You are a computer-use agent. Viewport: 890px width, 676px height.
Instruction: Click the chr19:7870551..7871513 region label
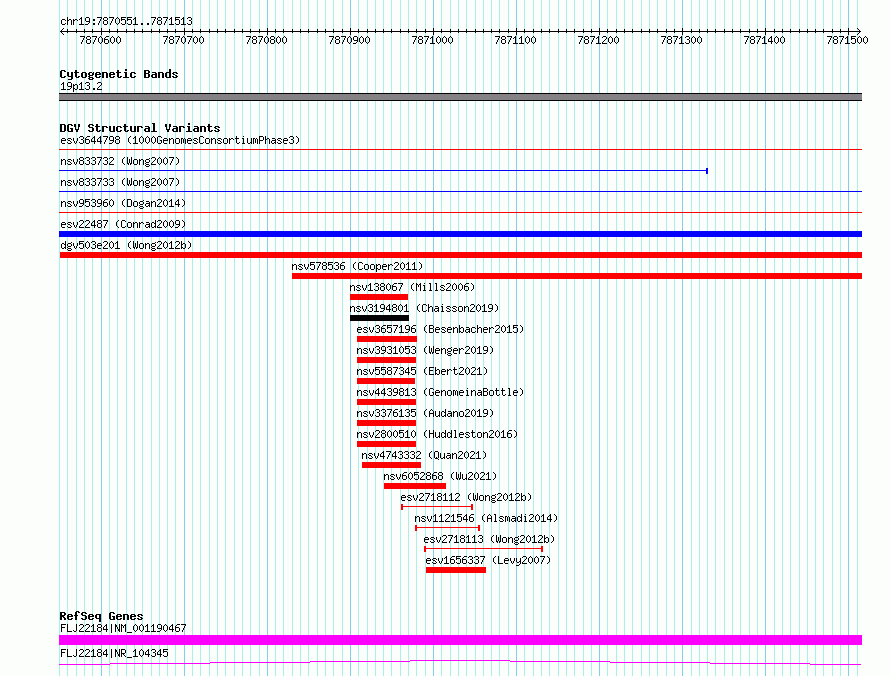click(126, 21)
